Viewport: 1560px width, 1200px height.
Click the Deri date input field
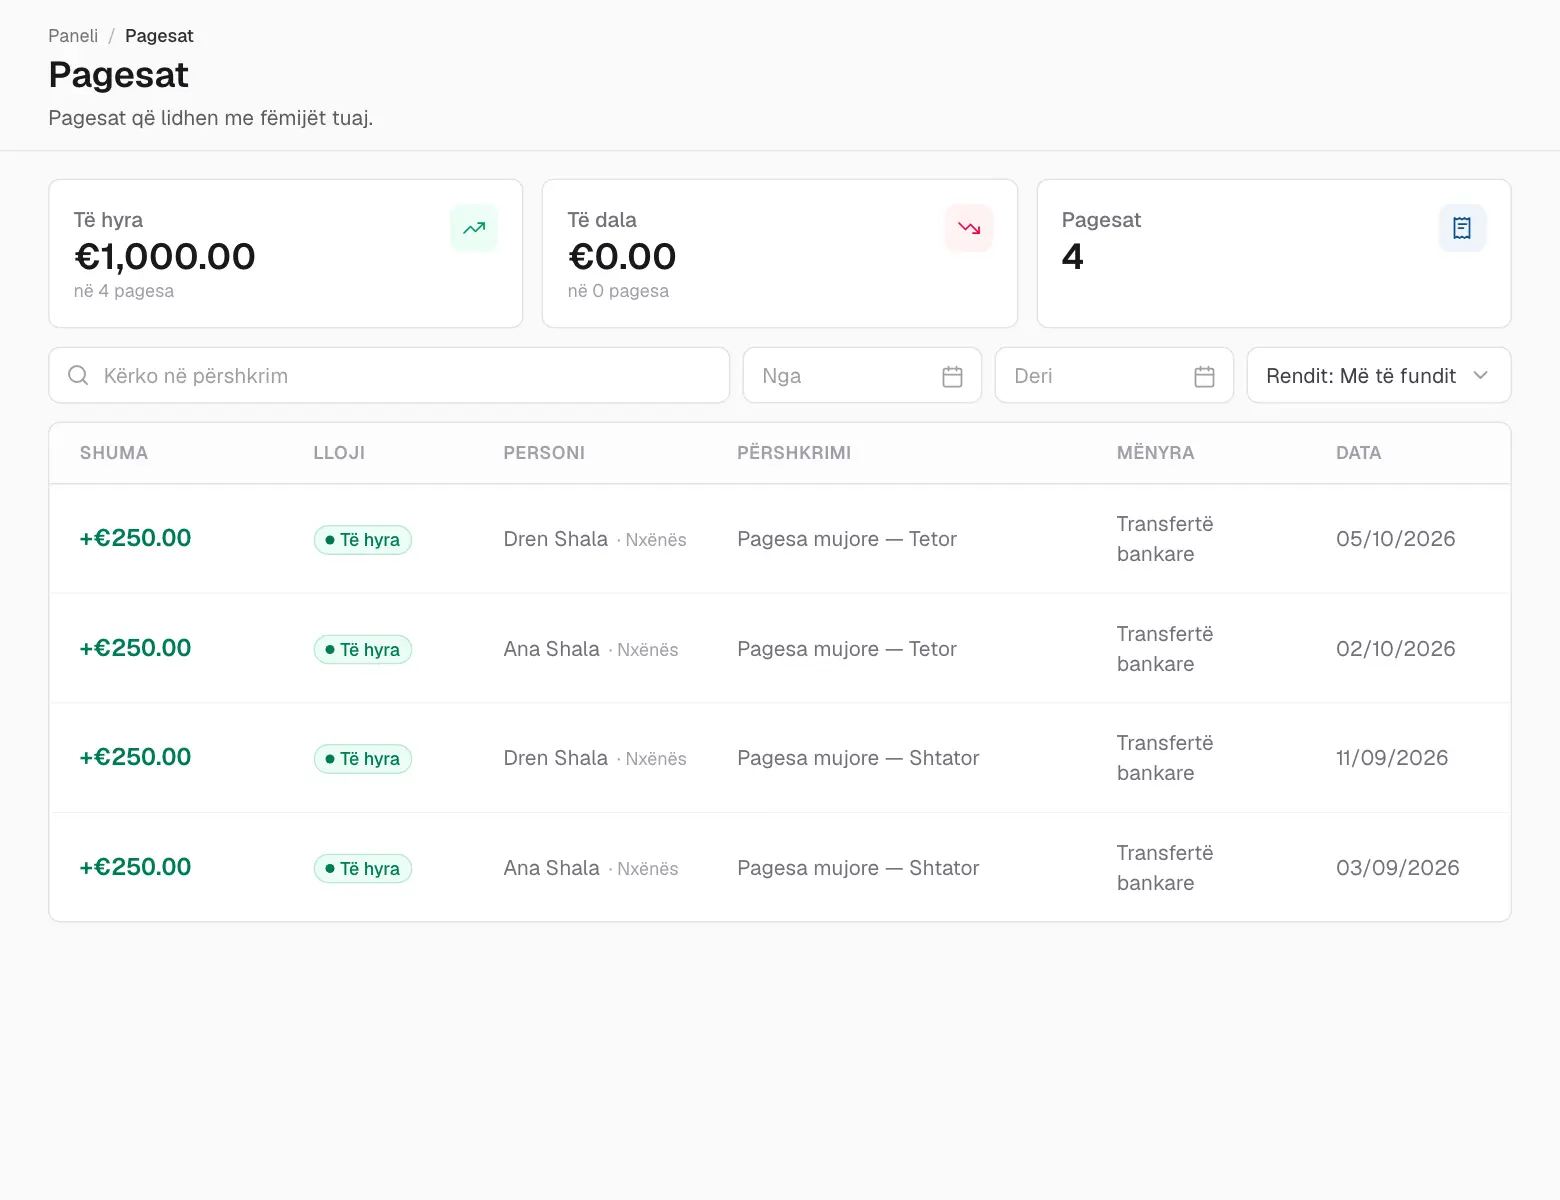(x=1114, y=376)
